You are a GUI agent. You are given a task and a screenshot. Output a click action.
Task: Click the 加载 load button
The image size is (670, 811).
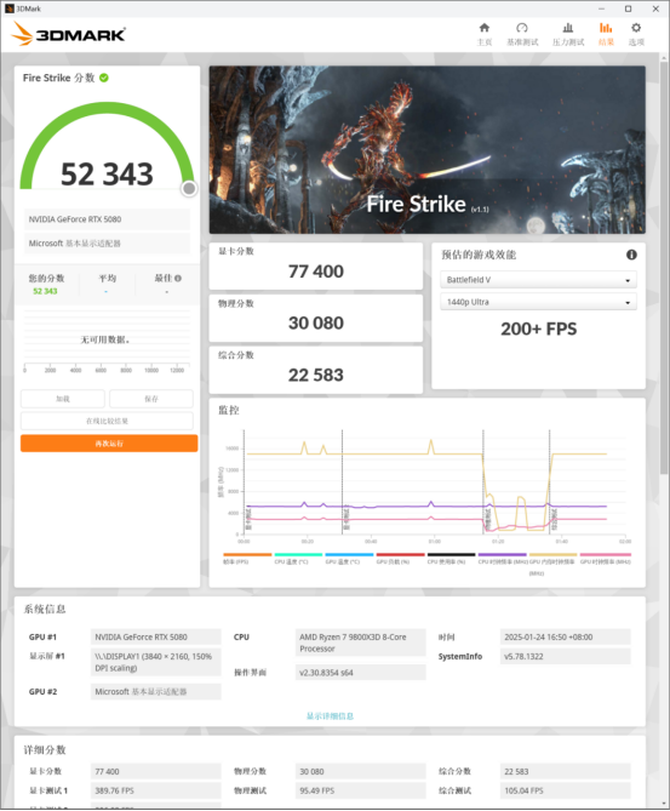click(x=63, y=399)
